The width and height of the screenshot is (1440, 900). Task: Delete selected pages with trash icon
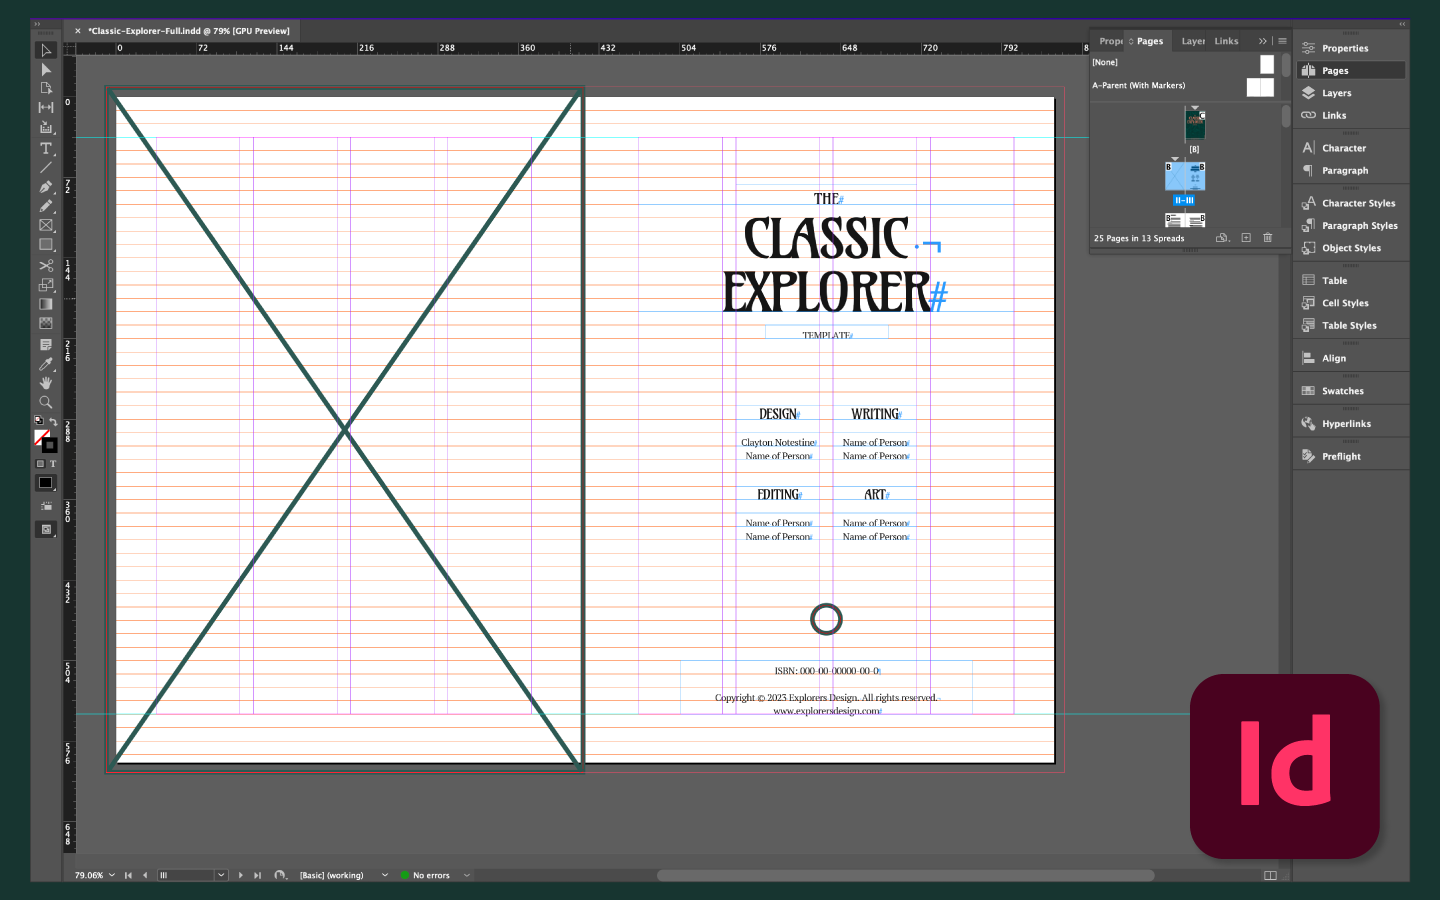click(1268, 238)
